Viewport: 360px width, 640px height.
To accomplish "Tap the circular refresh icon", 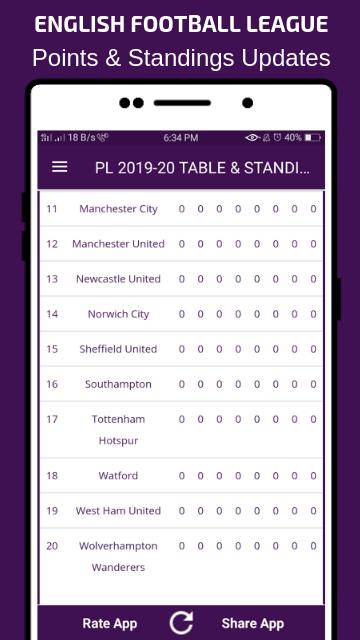I will (181, 623).
